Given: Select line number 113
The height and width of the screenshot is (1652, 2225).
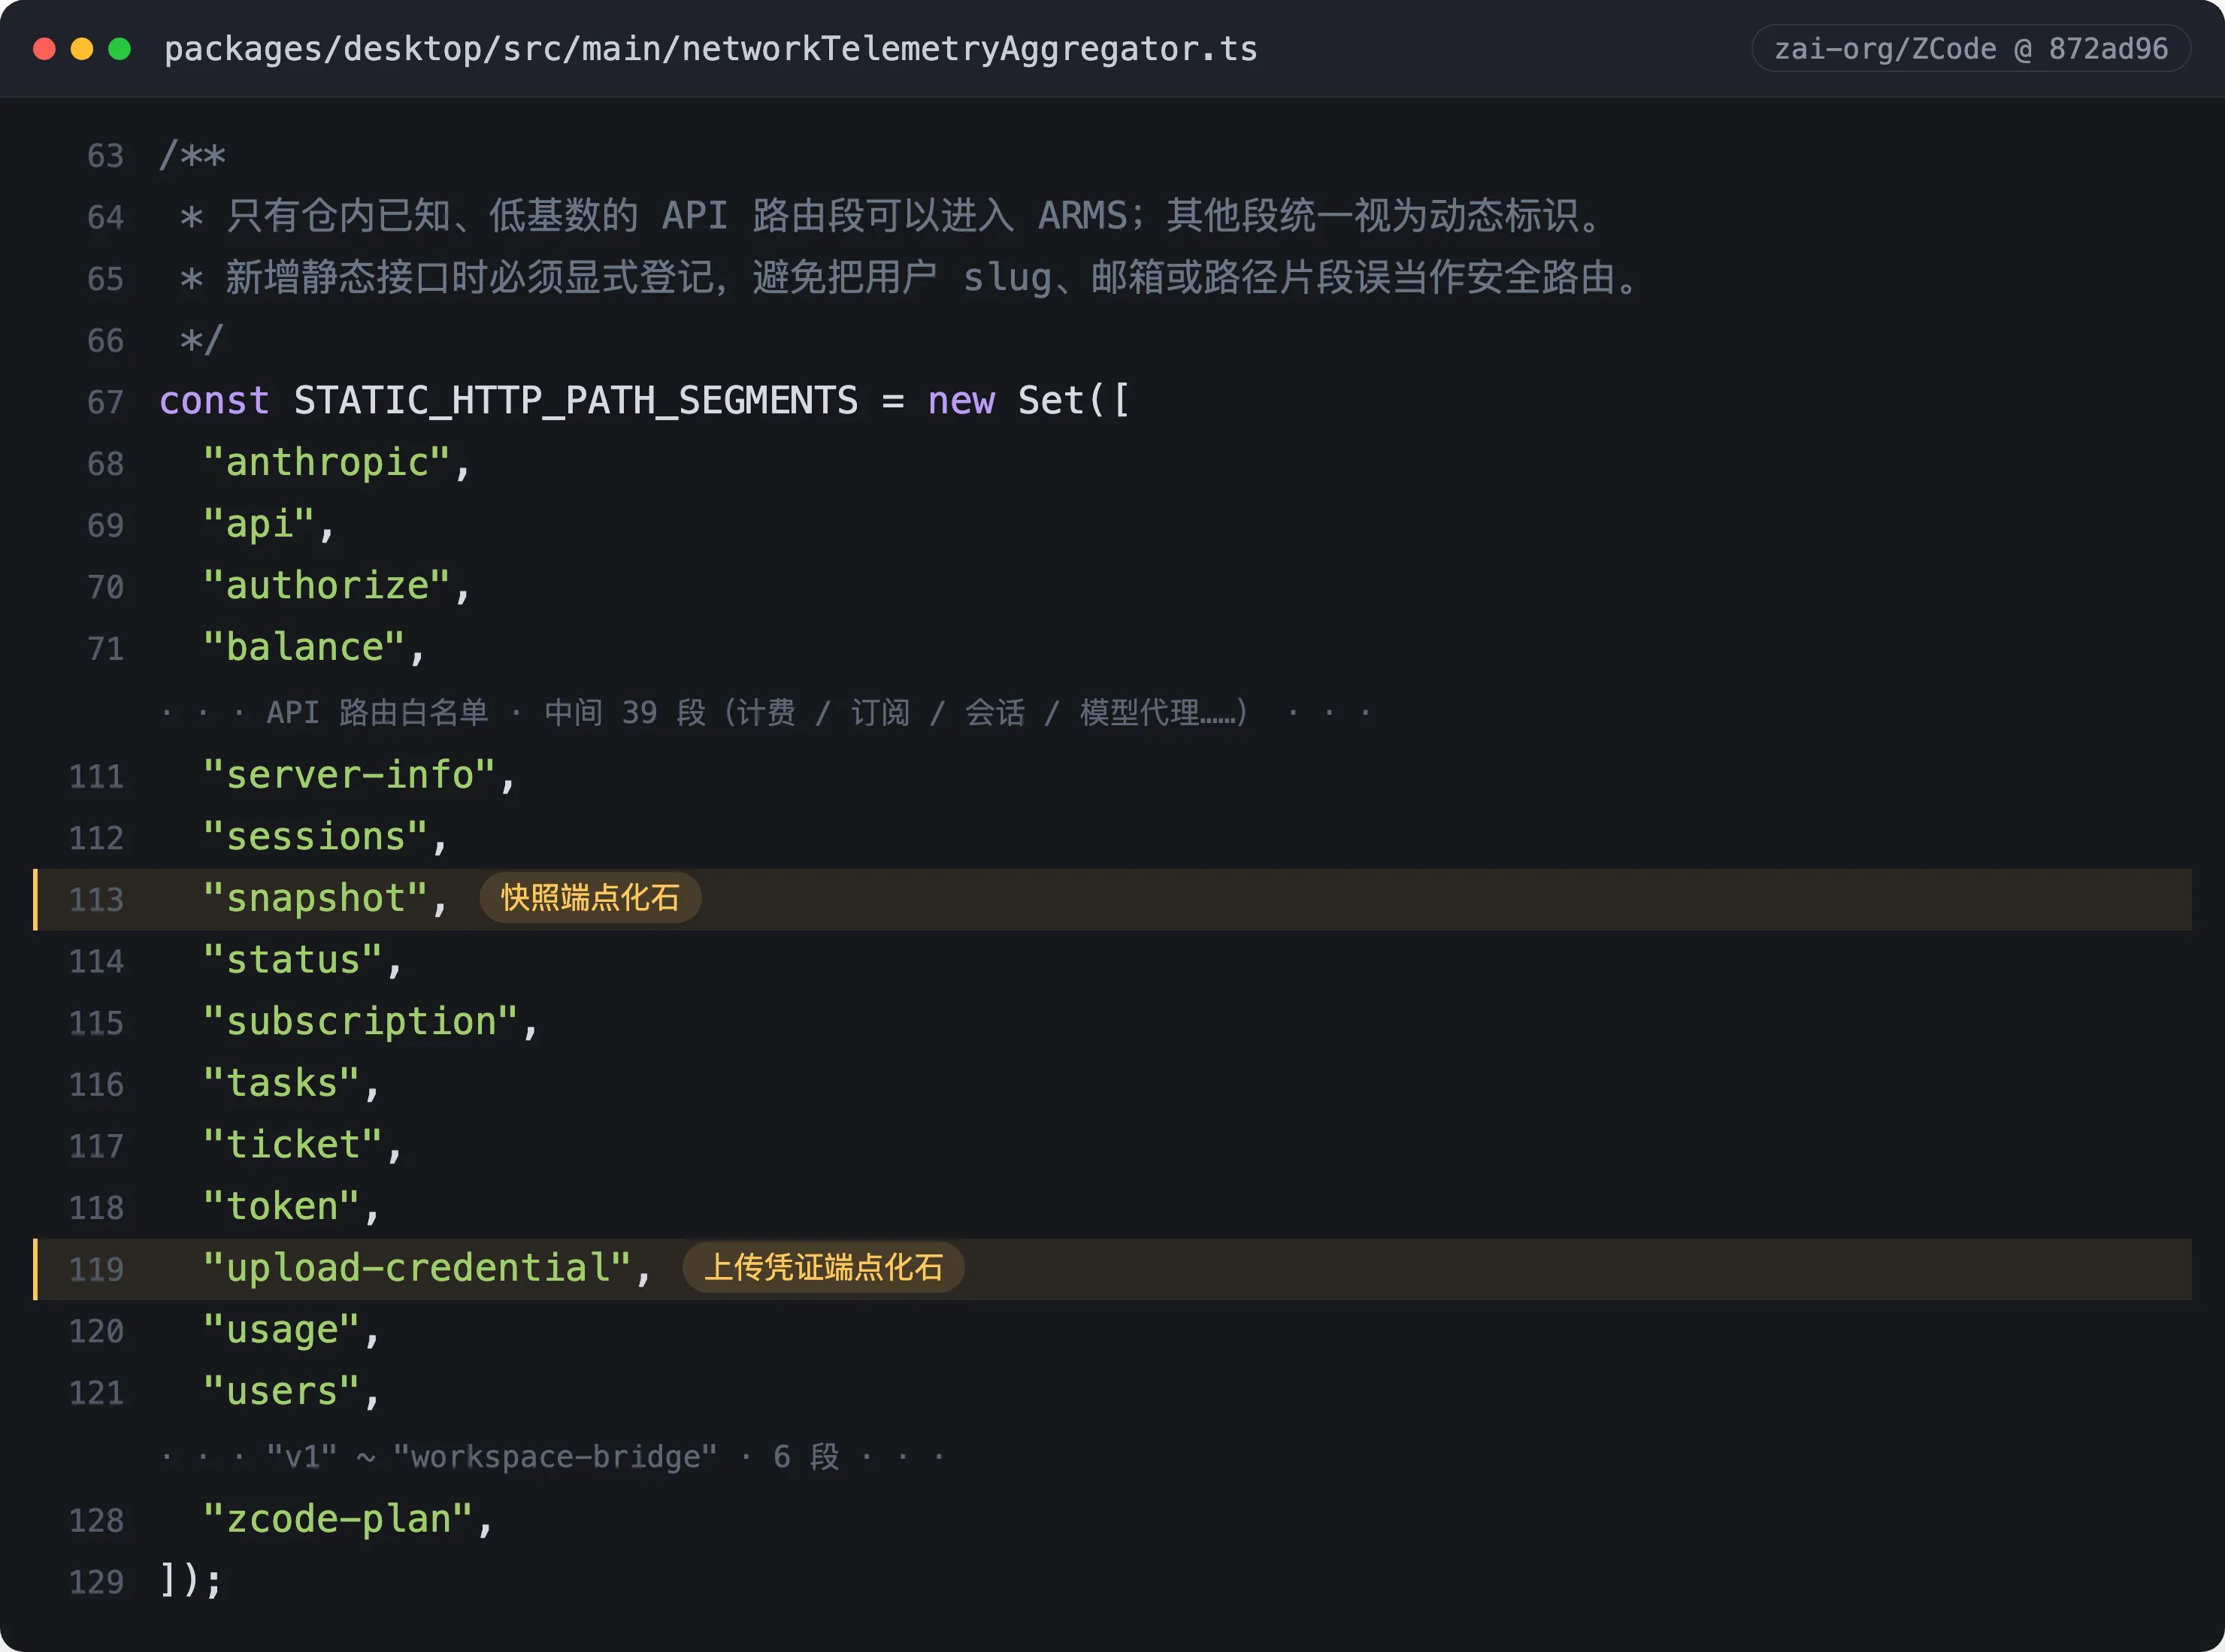Looking at the screenshot, I should (x=96, y=899).
